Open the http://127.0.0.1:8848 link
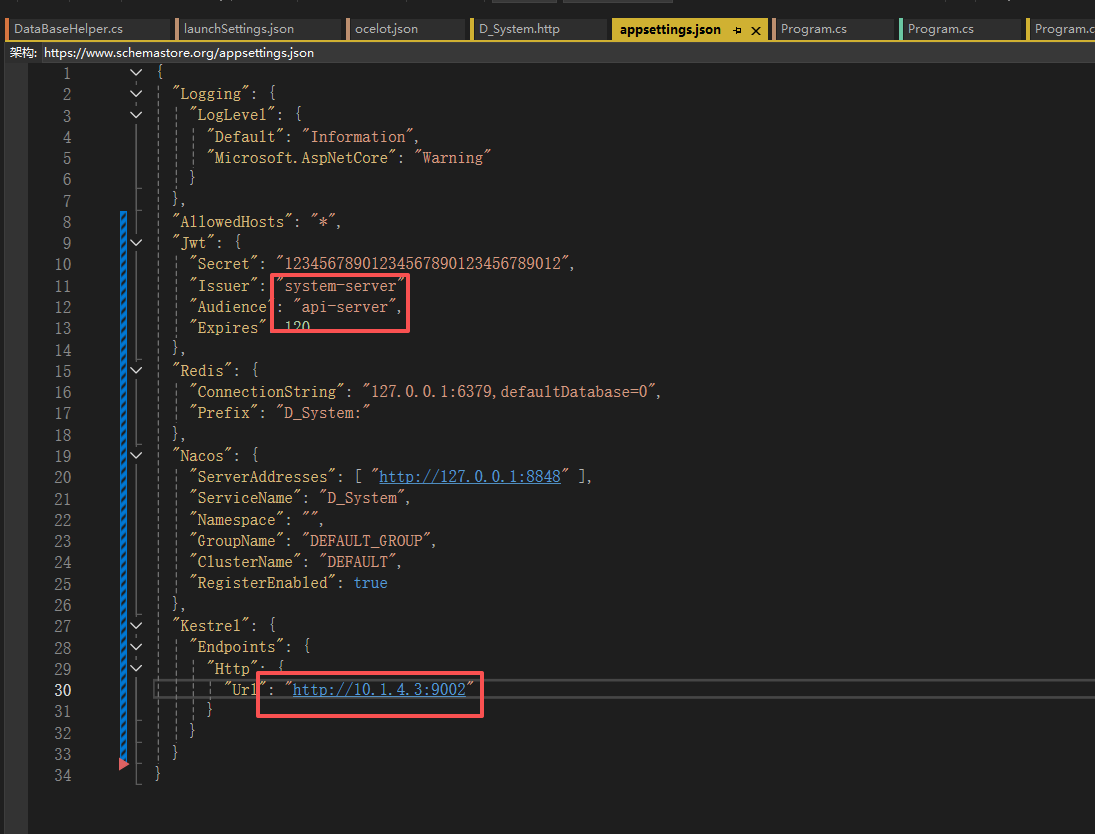This screenshot has height=834, width=1095. [470, 477]
